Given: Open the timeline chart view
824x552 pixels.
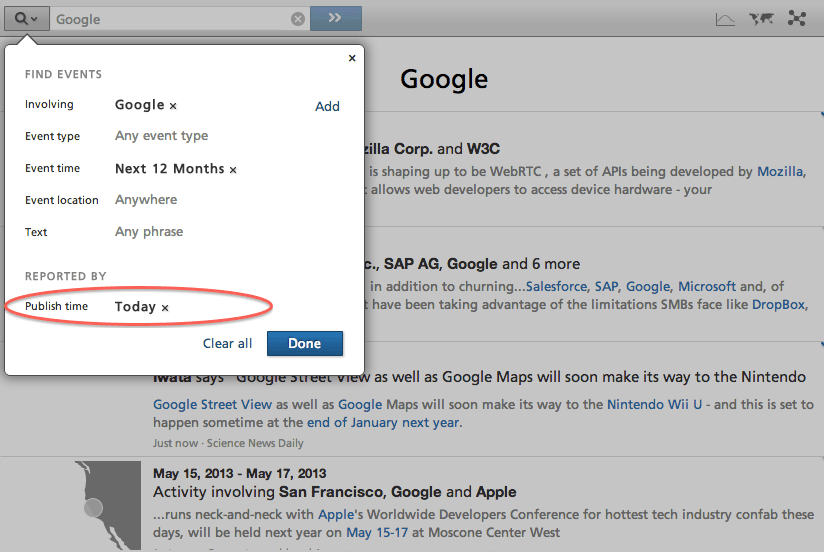Looking at the screenshot, I should 725,19.
